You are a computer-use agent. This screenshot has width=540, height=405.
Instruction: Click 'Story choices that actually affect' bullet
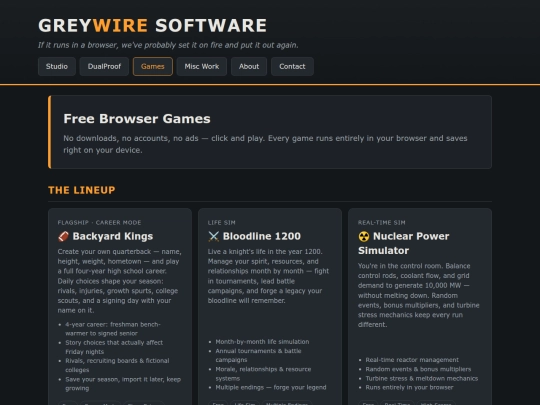pyautogui.click(x=114, y=347)
